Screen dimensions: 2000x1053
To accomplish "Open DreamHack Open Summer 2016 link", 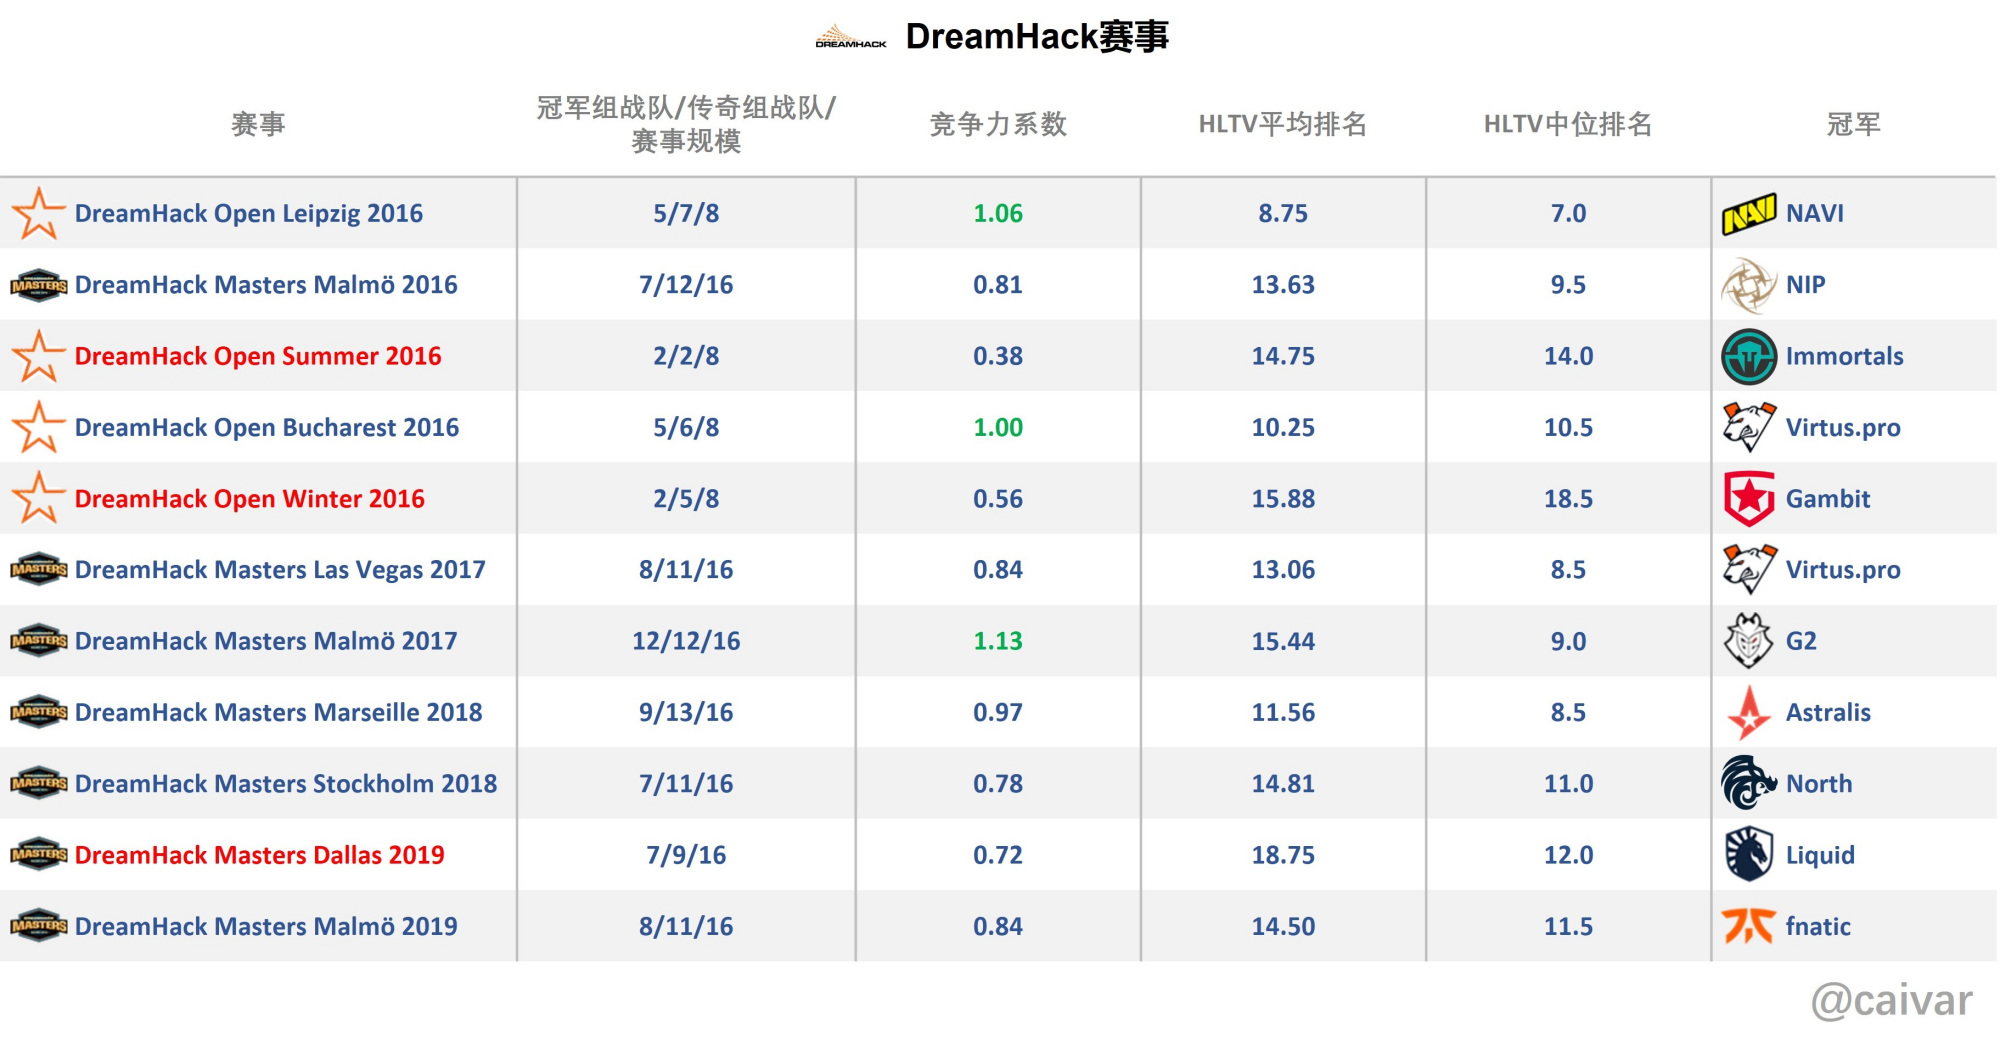I will point(258,357).
